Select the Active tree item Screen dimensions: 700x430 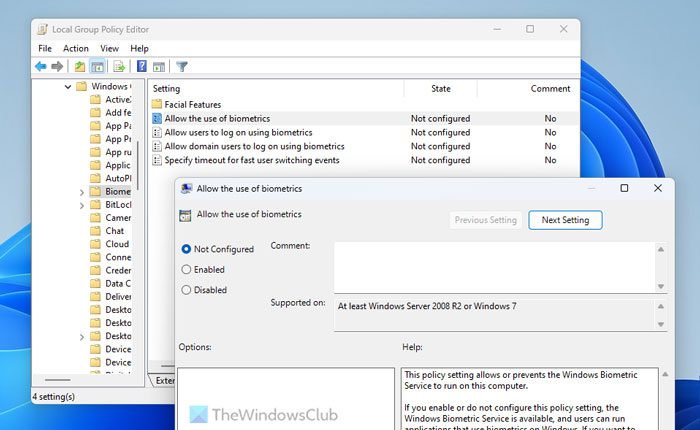coord(118,100)
